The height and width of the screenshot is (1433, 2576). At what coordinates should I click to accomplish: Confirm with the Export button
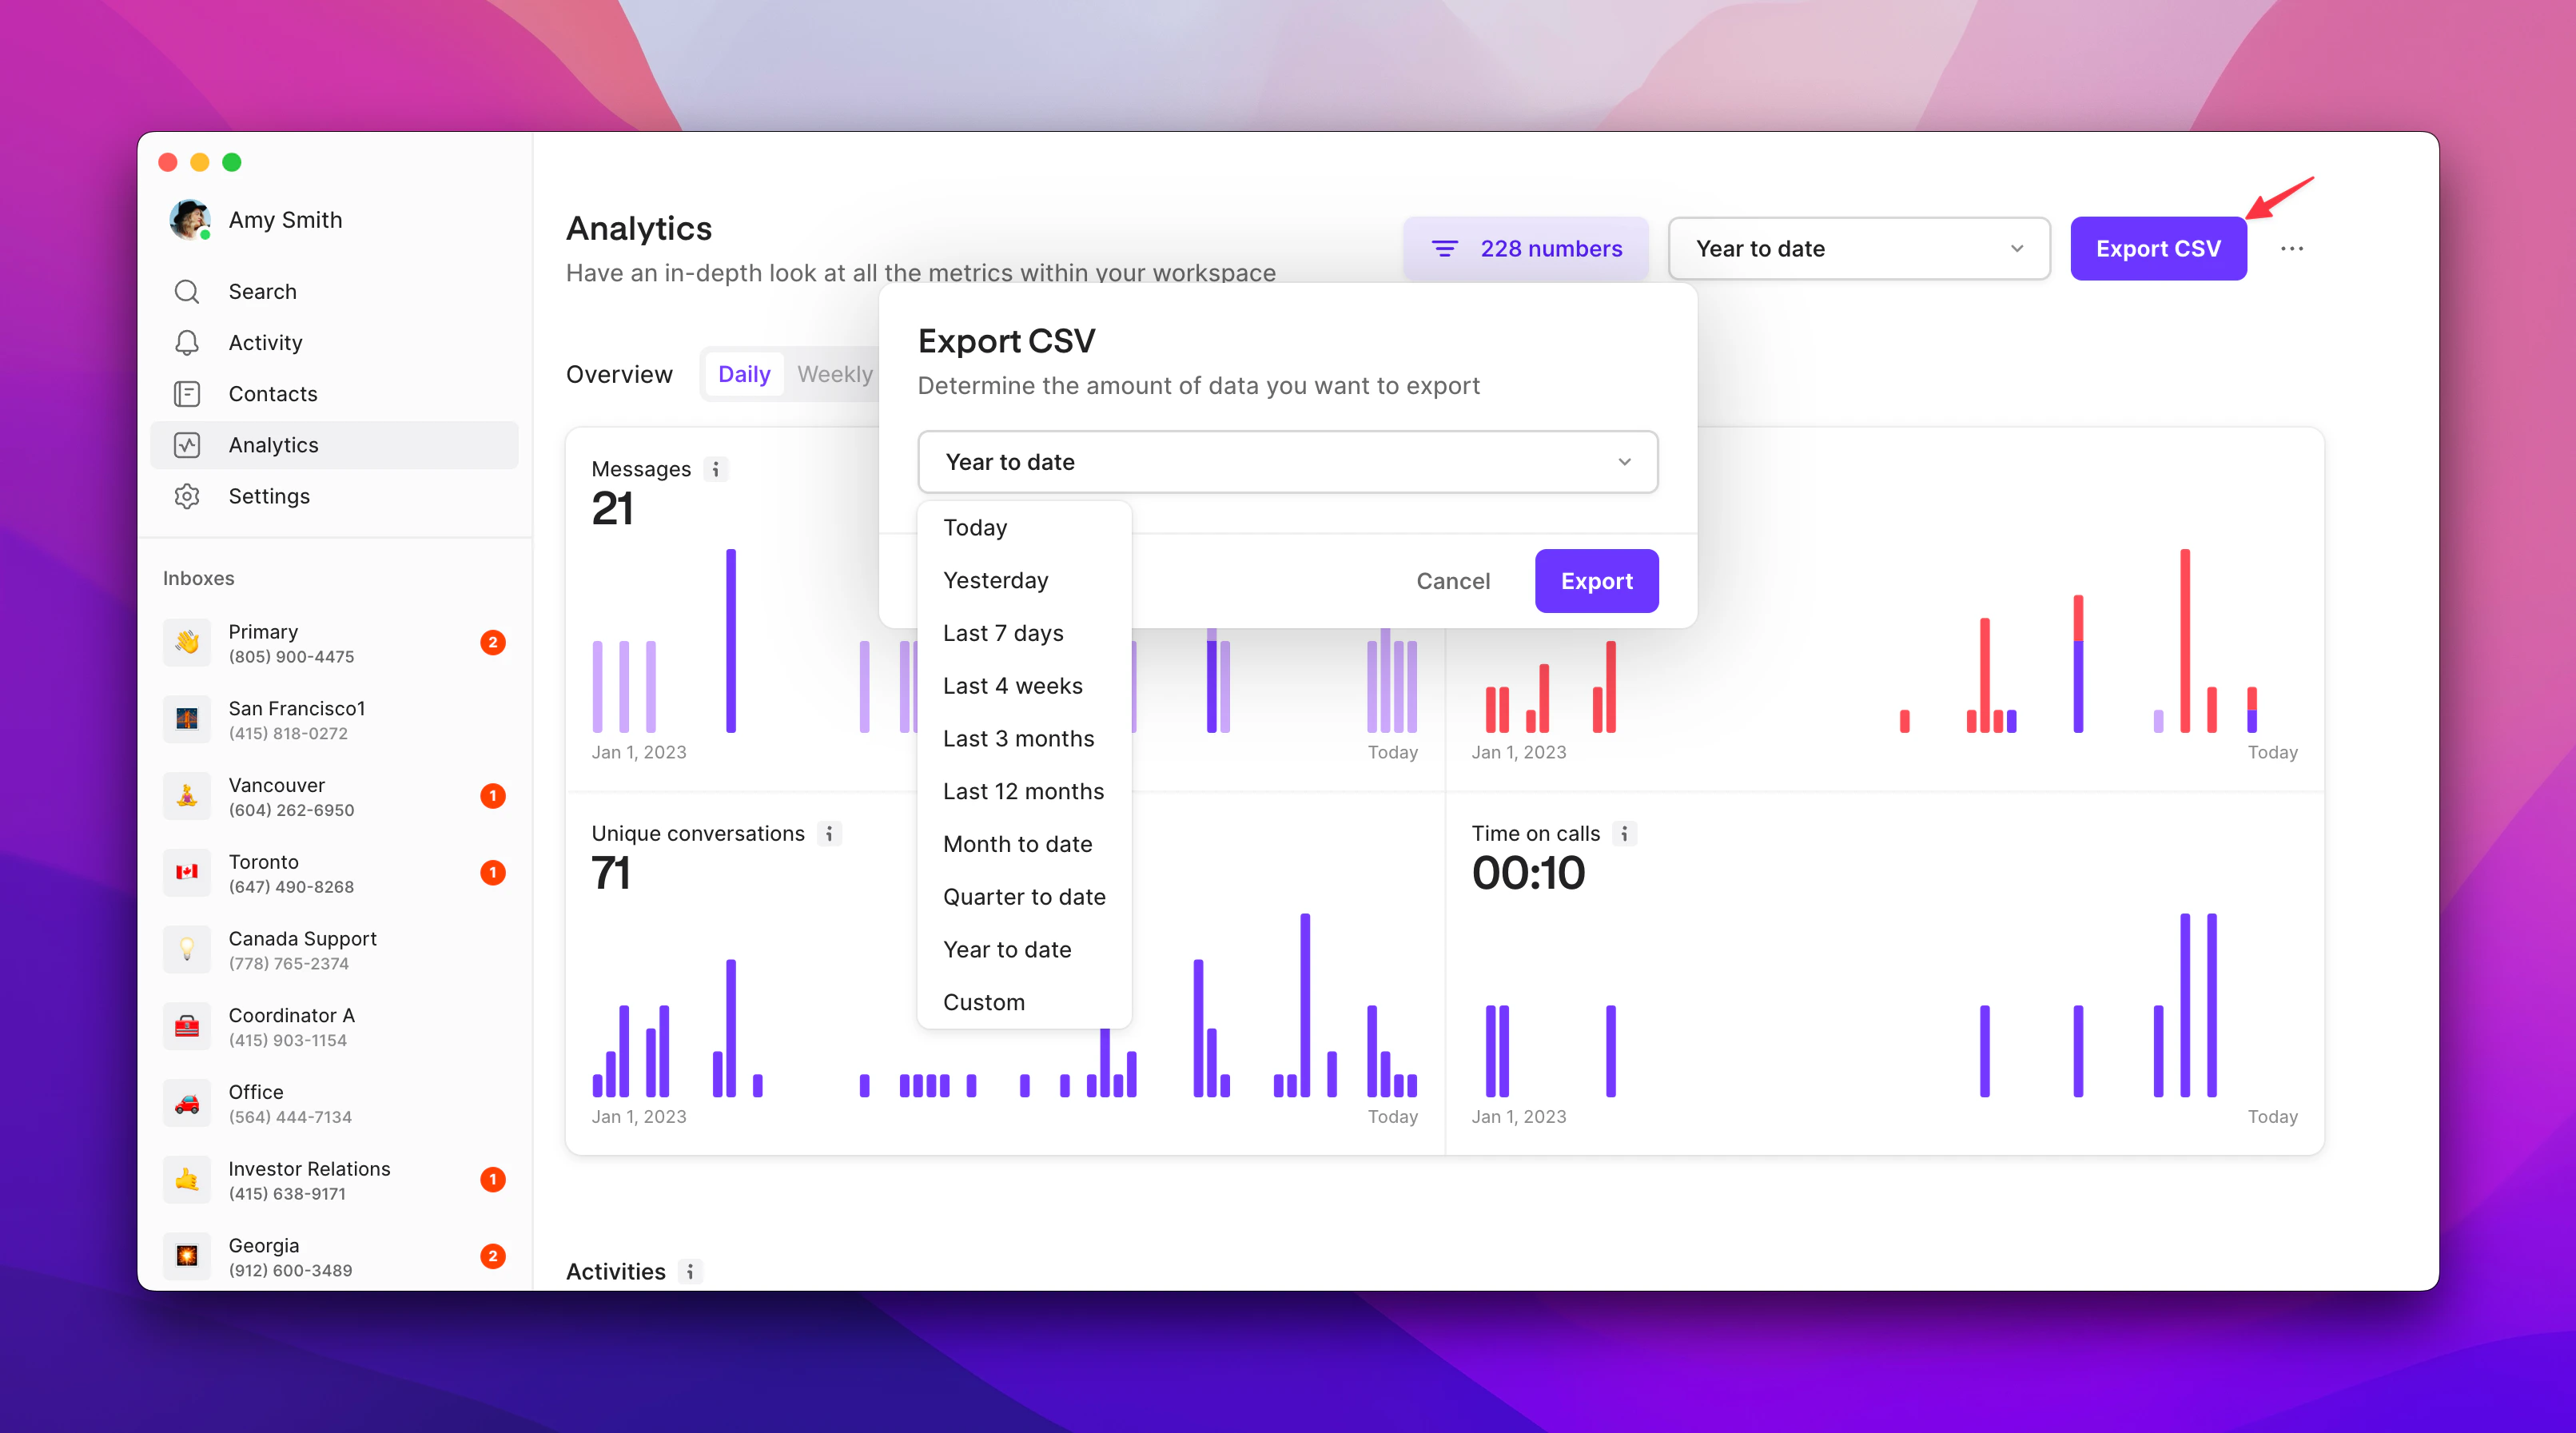[1596, 580]
